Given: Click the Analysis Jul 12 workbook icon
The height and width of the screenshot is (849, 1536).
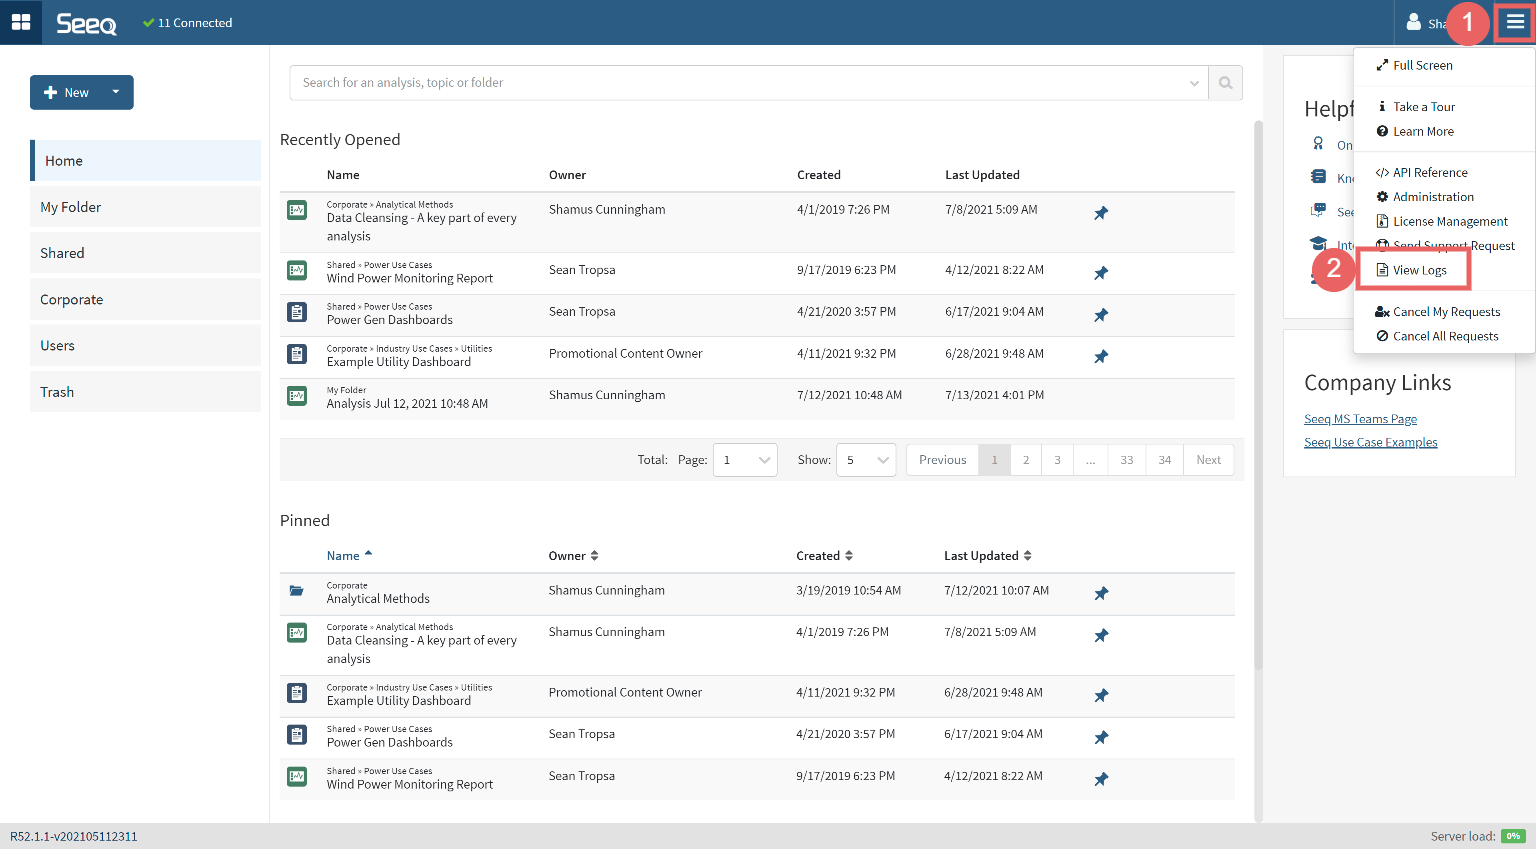Looking at the screenshot, I should tap(297, 396).
